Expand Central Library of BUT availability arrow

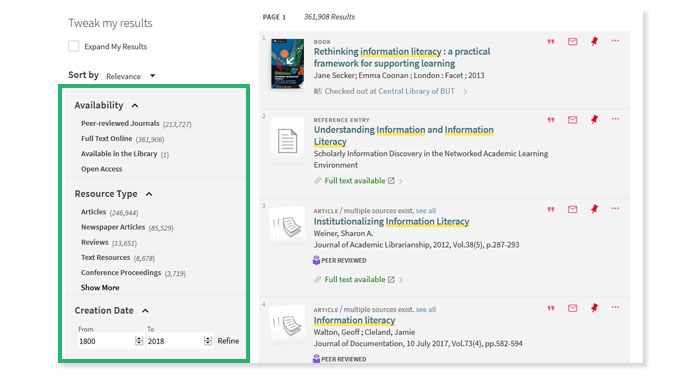(465, 92)
